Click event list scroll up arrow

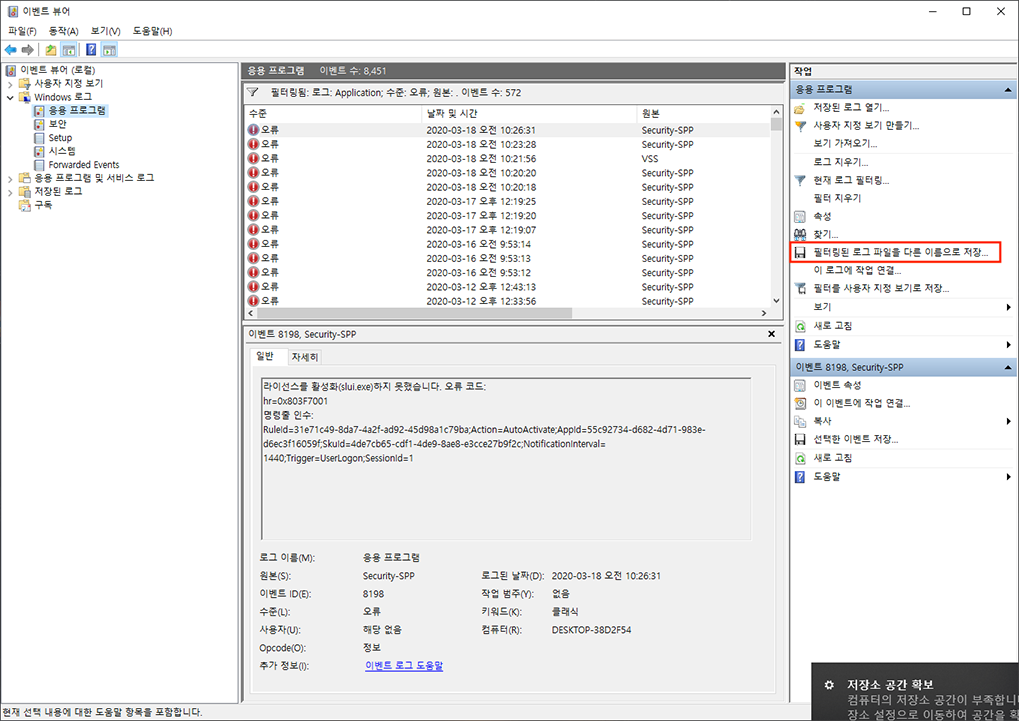click(776, 112)
